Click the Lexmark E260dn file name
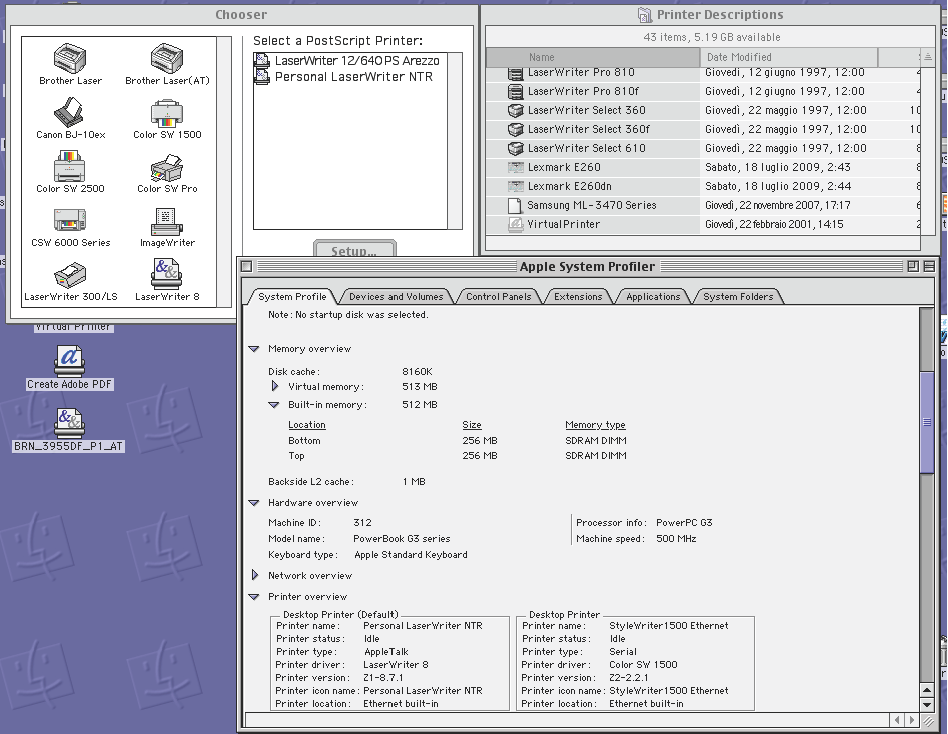Screen dimensions: 948x734 pyautogui.click(x=570, y=186)
